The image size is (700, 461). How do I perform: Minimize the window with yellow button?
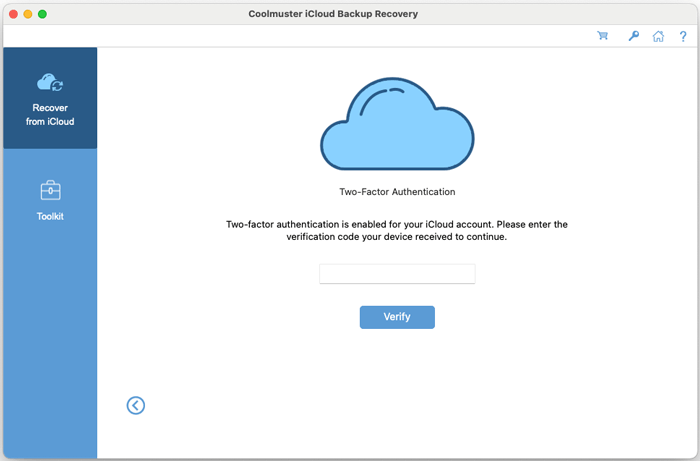[28, 14]
